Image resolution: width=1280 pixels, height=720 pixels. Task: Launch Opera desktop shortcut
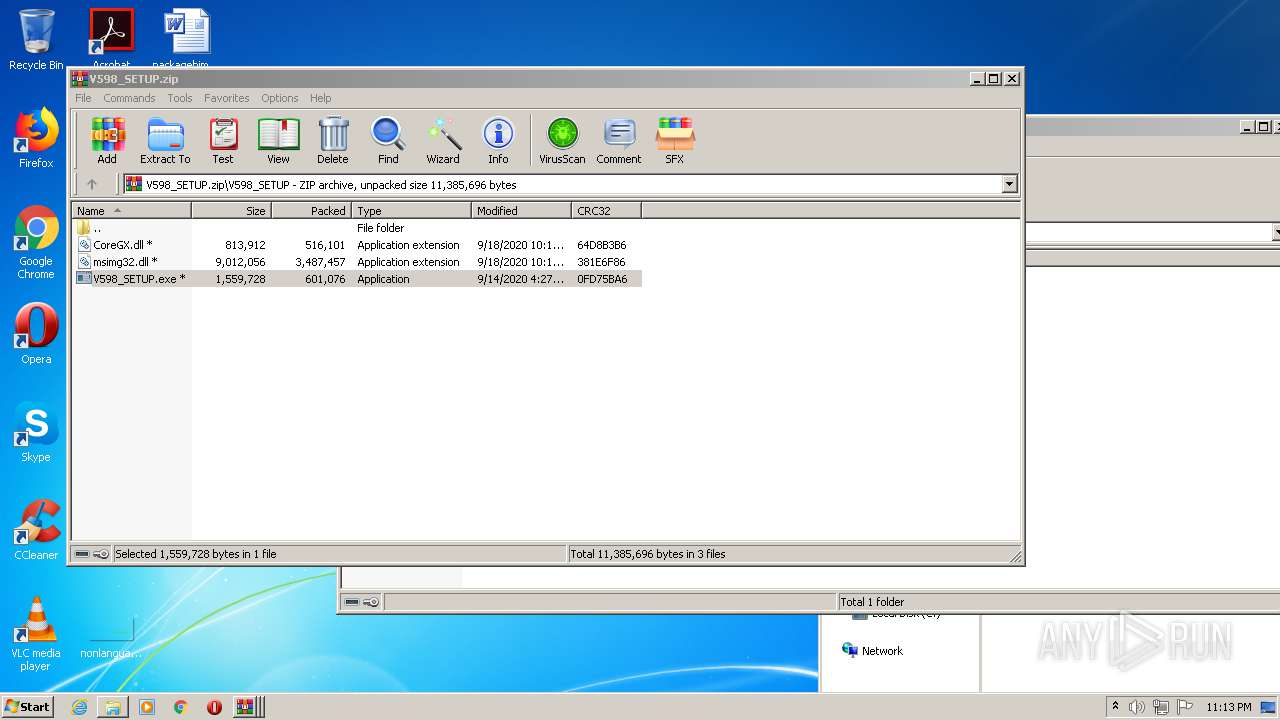(36, 335)
